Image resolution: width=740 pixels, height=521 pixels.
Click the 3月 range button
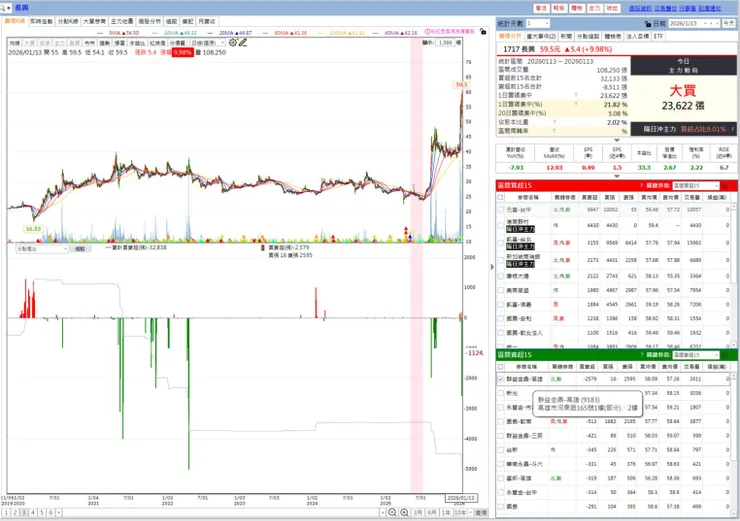tap(418, 513)
